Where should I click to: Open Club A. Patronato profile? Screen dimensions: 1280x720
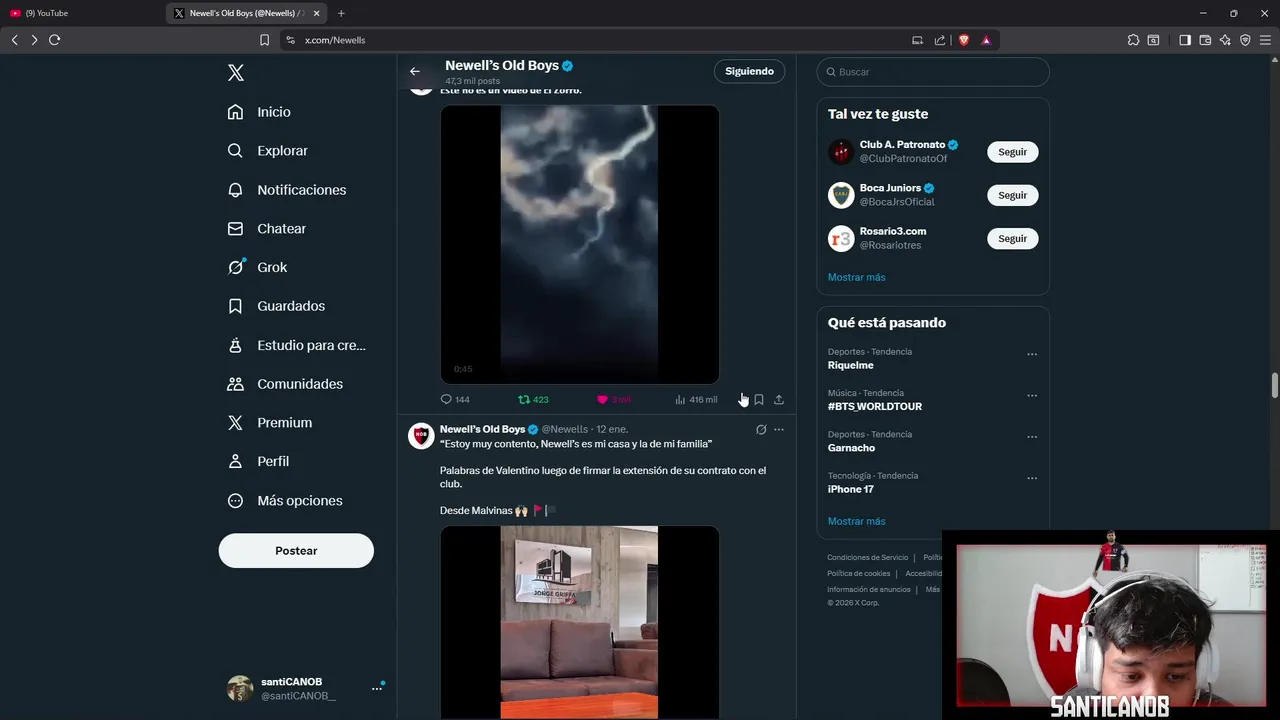[902, 145]
